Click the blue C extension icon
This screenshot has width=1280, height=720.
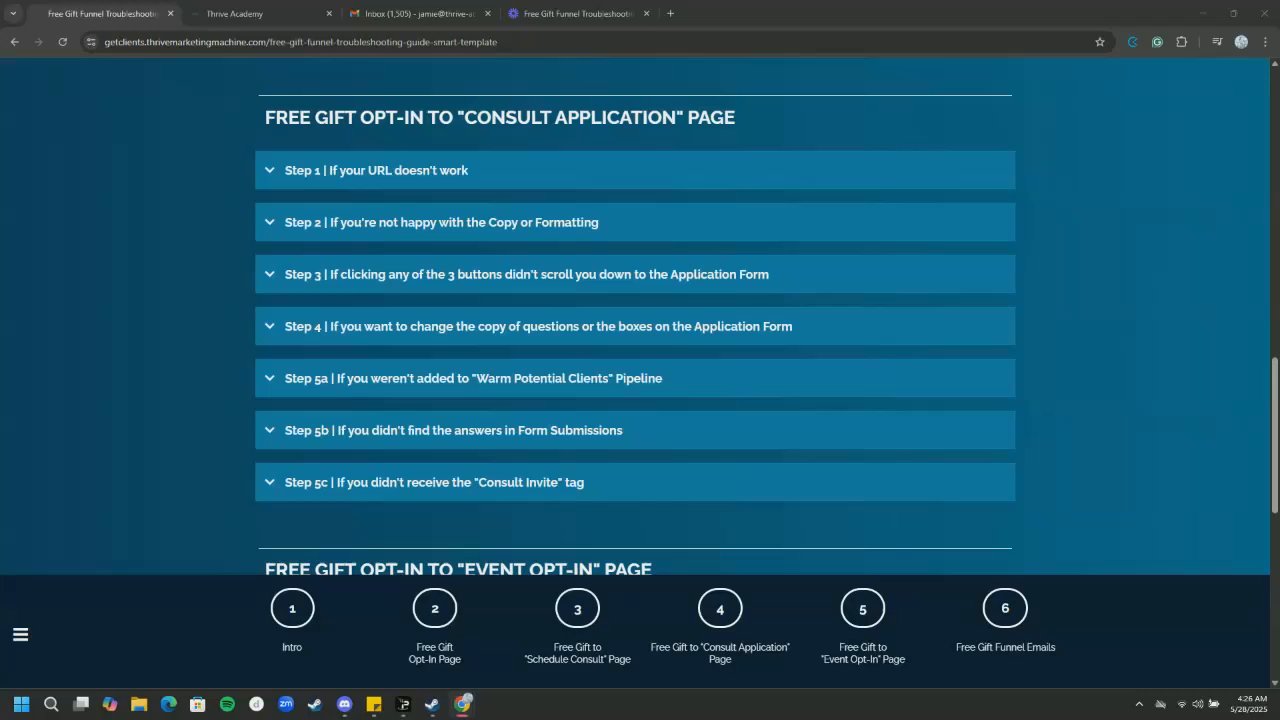tap(1133, 42)
